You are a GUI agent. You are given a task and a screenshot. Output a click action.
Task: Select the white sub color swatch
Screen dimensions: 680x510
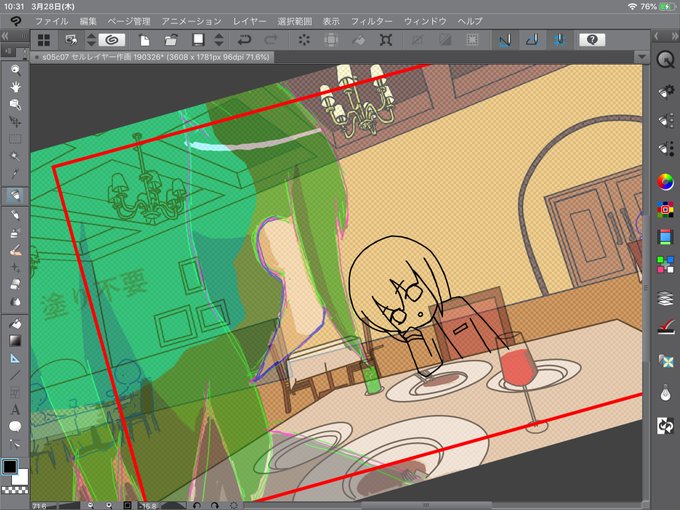tap(20, 477)
